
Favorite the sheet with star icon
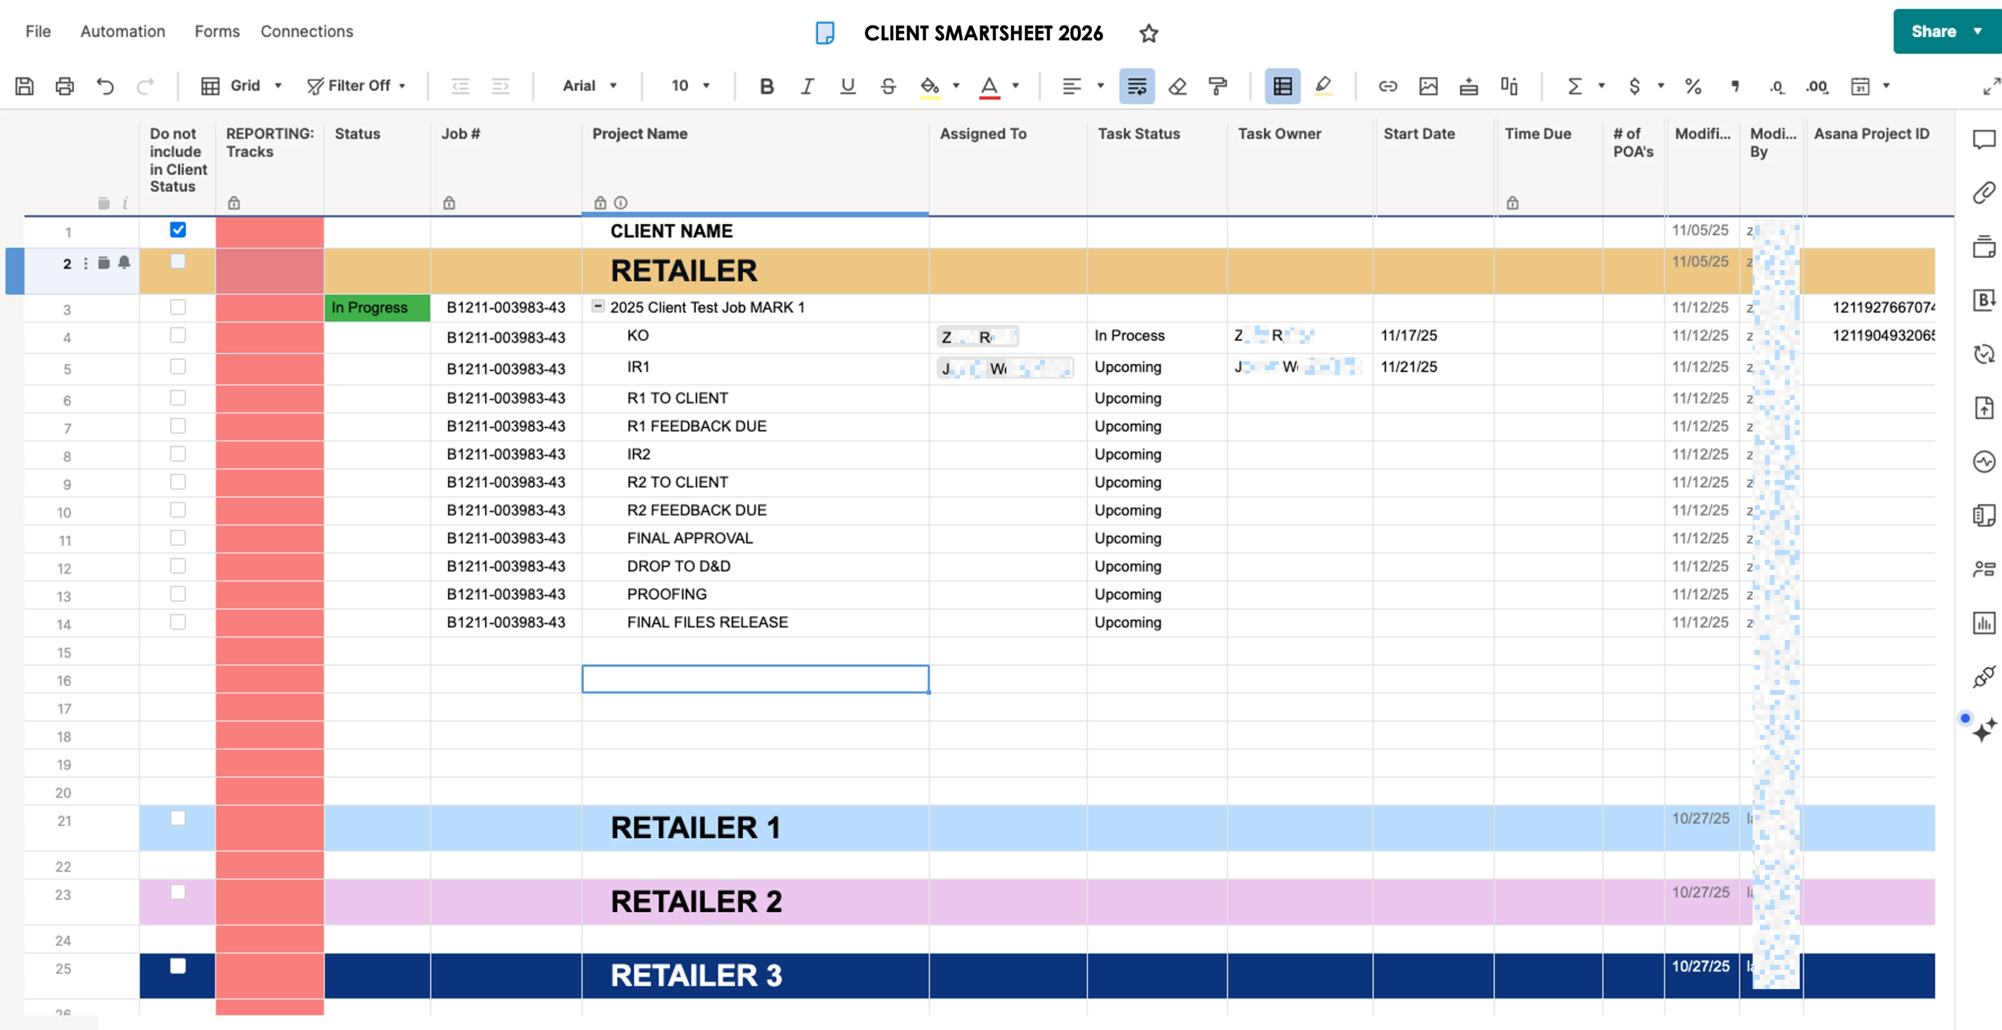pos(1148,34)
